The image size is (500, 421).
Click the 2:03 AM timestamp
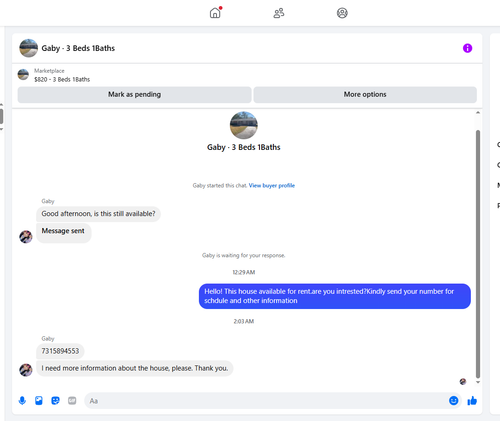click(244, 321)
